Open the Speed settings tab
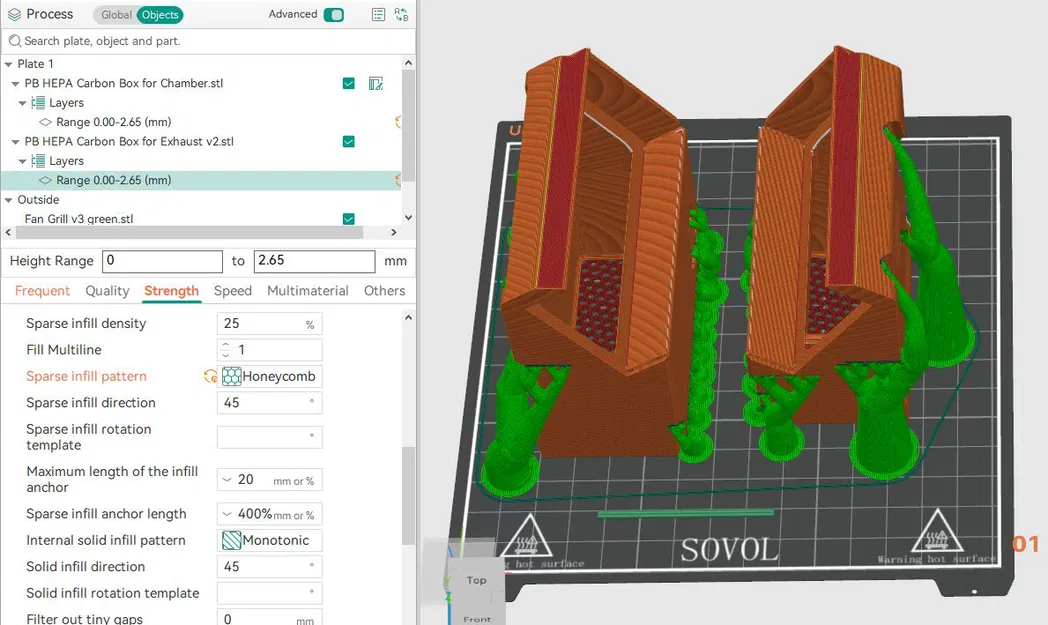Screen dimensions: 1048x625 tap(232, 291)
